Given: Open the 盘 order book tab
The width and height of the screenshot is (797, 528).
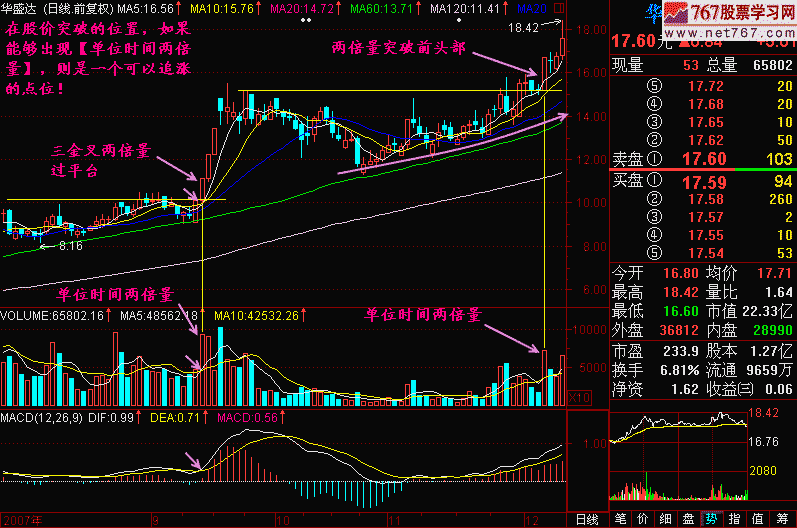Looking at the screenshot, I should (688, 519).
